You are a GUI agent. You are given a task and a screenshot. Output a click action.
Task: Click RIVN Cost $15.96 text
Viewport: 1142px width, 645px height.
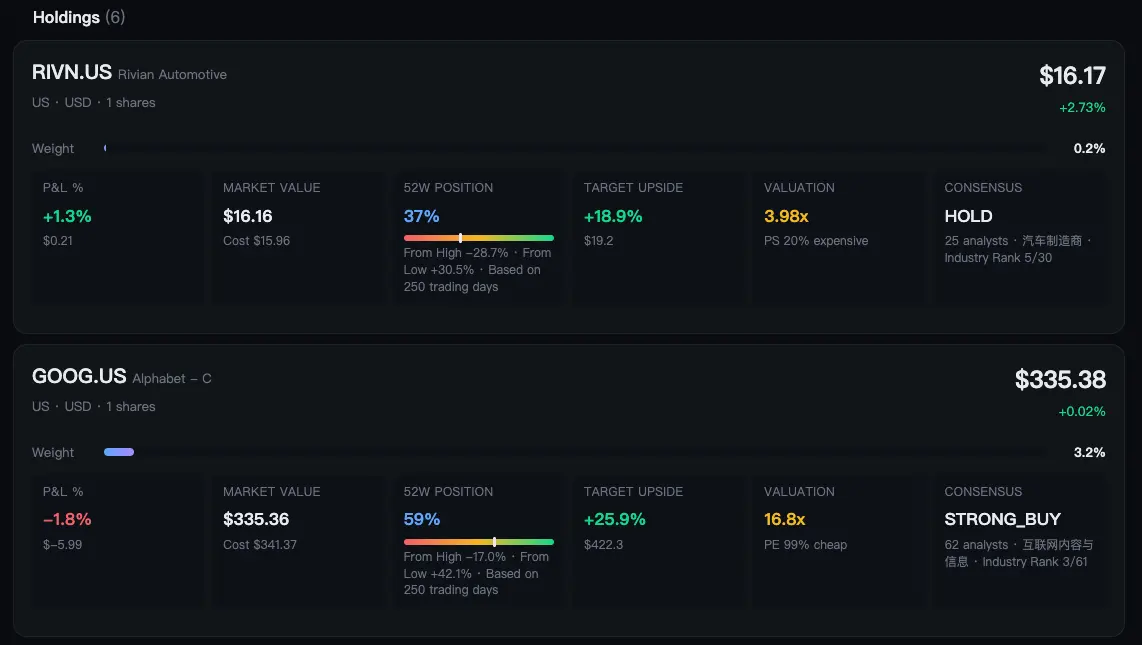click(256, 241)
